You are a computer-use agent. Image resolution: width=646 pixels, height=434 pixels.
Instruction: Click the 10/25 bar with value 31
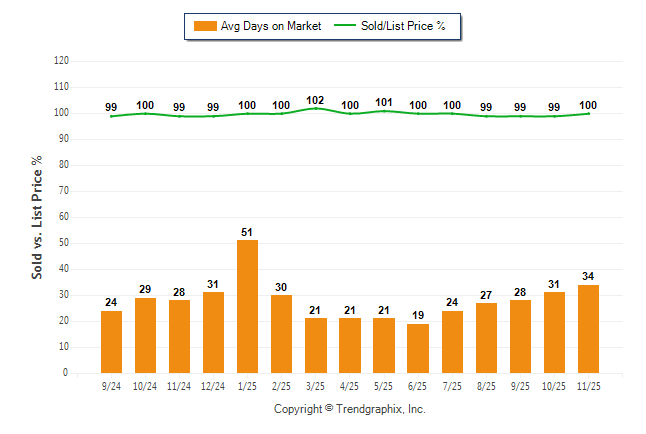tap(554, 332)
